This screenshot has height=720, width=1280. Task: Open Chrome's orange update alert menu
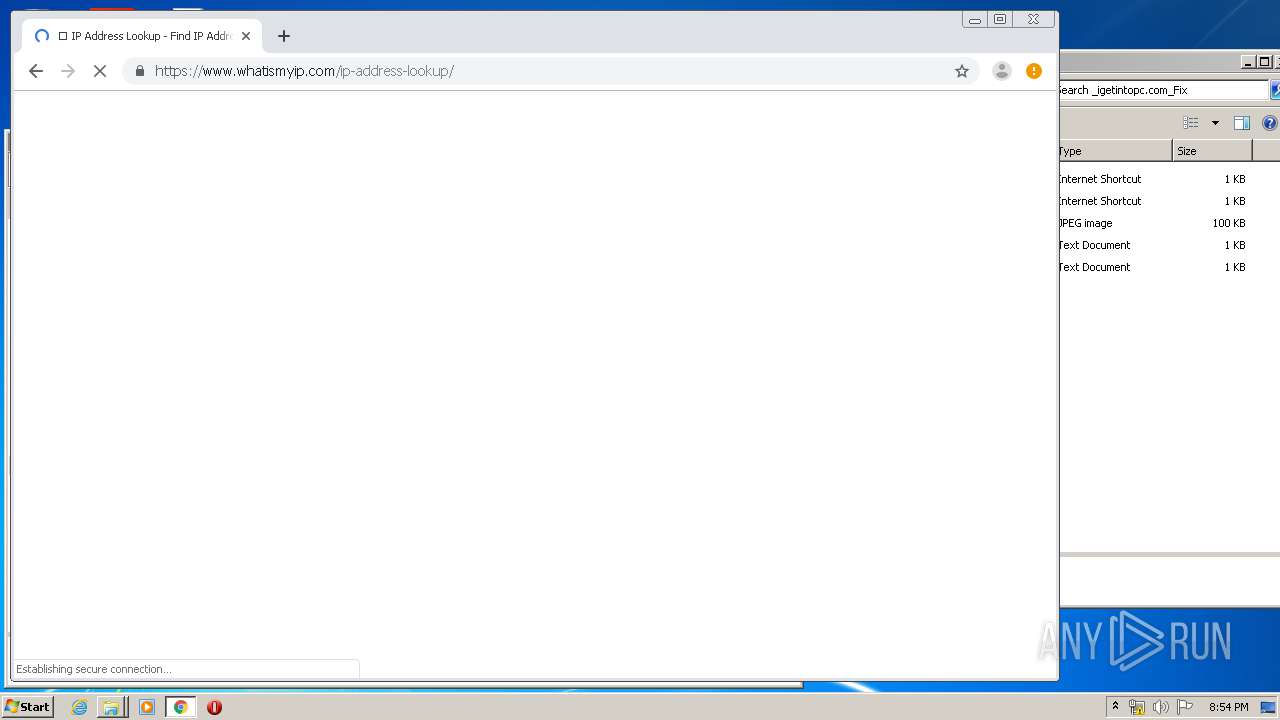[x=1034, y=71]
